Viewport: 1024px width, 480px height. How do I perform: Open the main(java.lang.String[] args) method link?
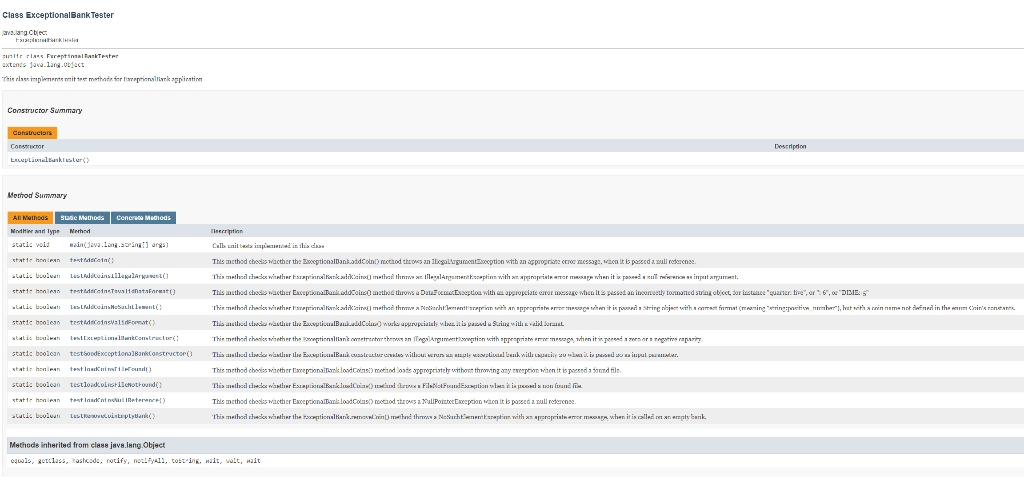(120, 245)
